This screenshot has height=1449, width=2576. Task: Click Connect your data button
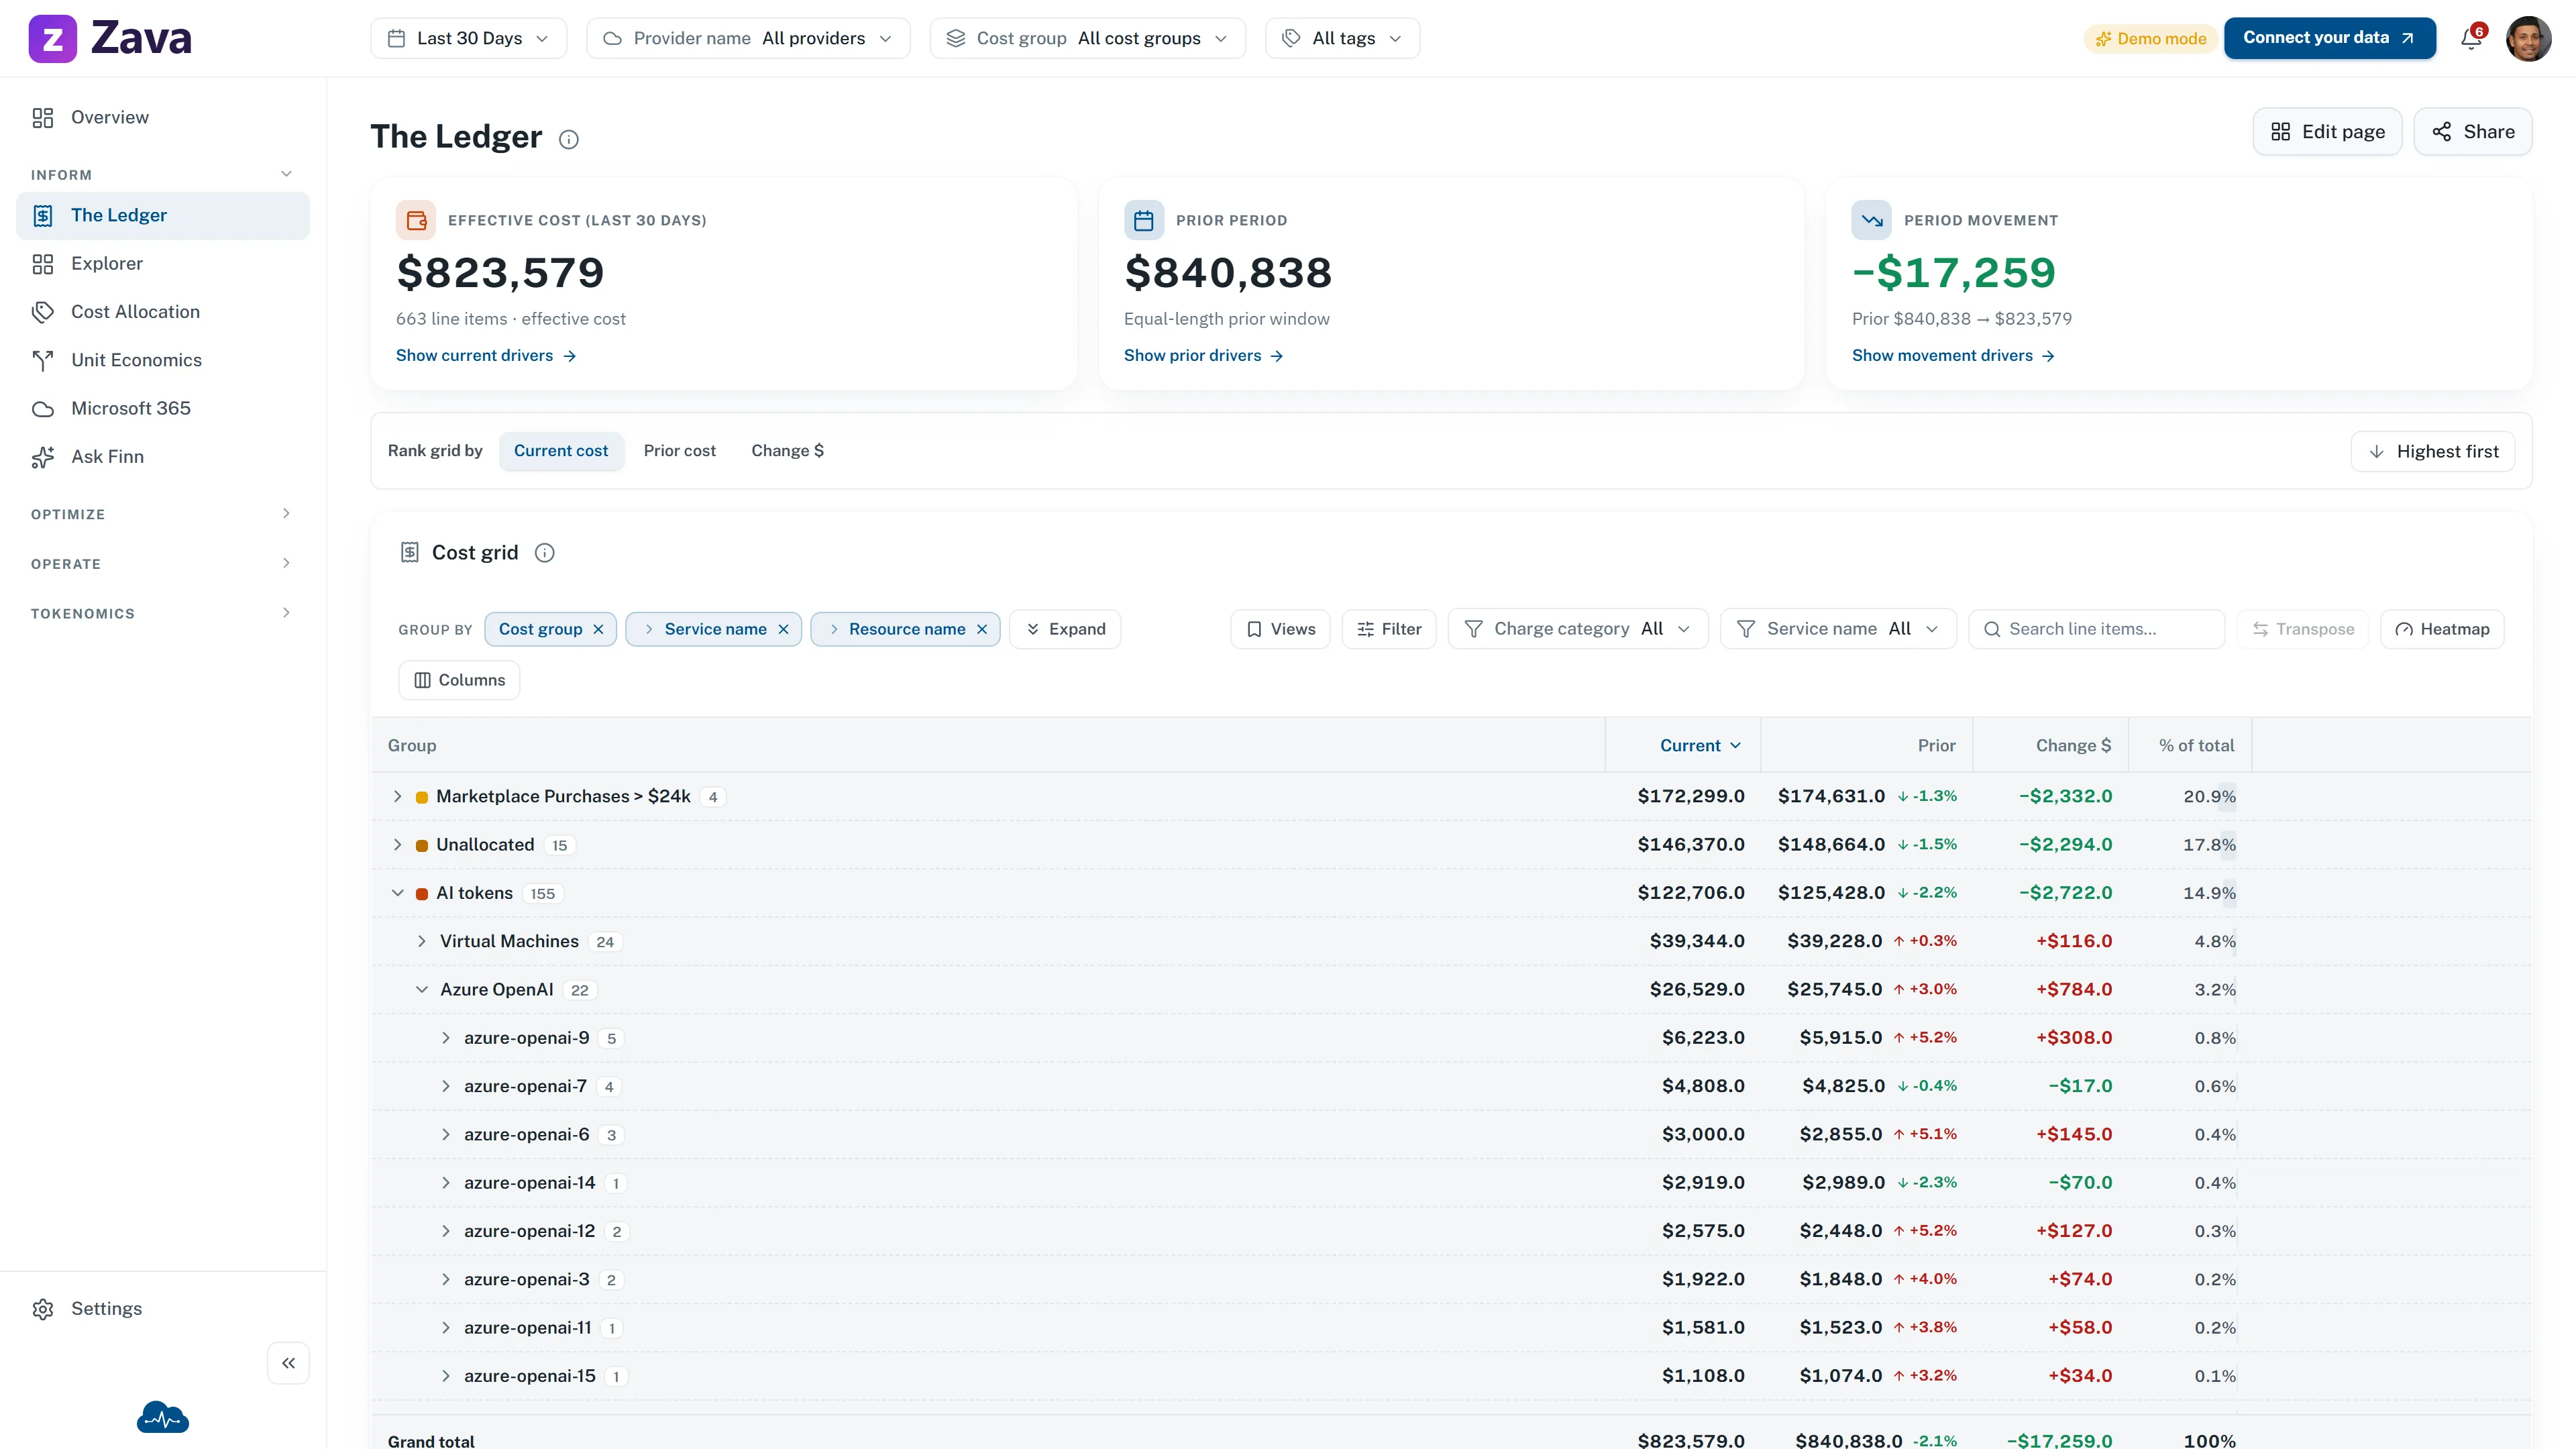click(2330, 38)
